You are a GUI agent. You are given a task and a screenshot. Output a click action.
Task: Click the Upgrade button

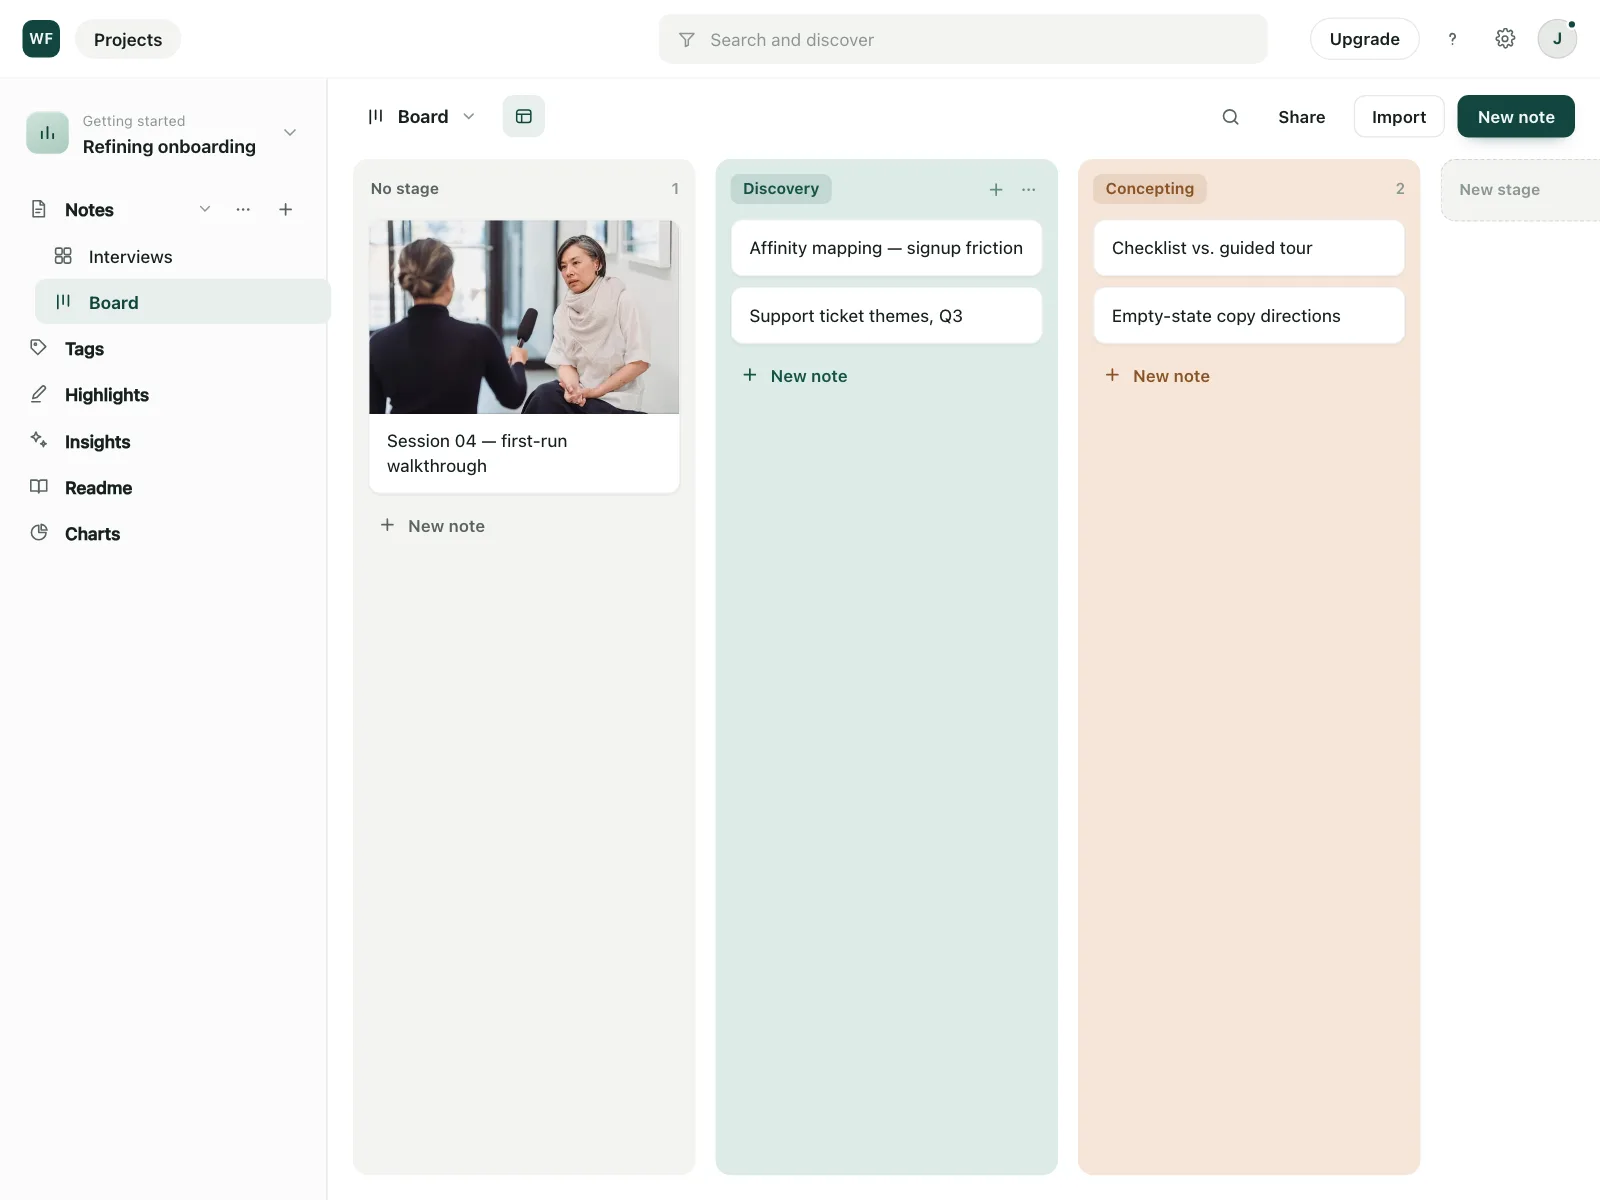pos(1364,39)
